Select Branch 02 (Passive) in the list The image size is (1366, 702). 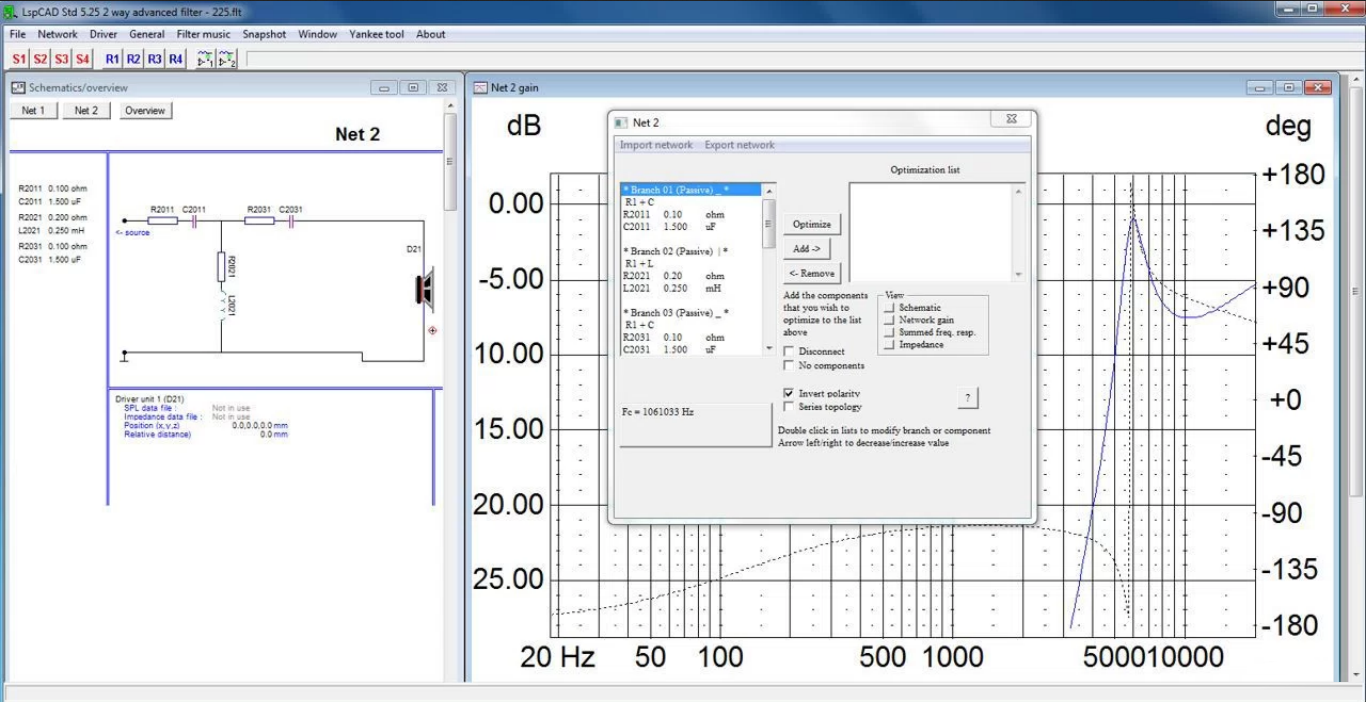pyautogui.click(x=675, y=251)
